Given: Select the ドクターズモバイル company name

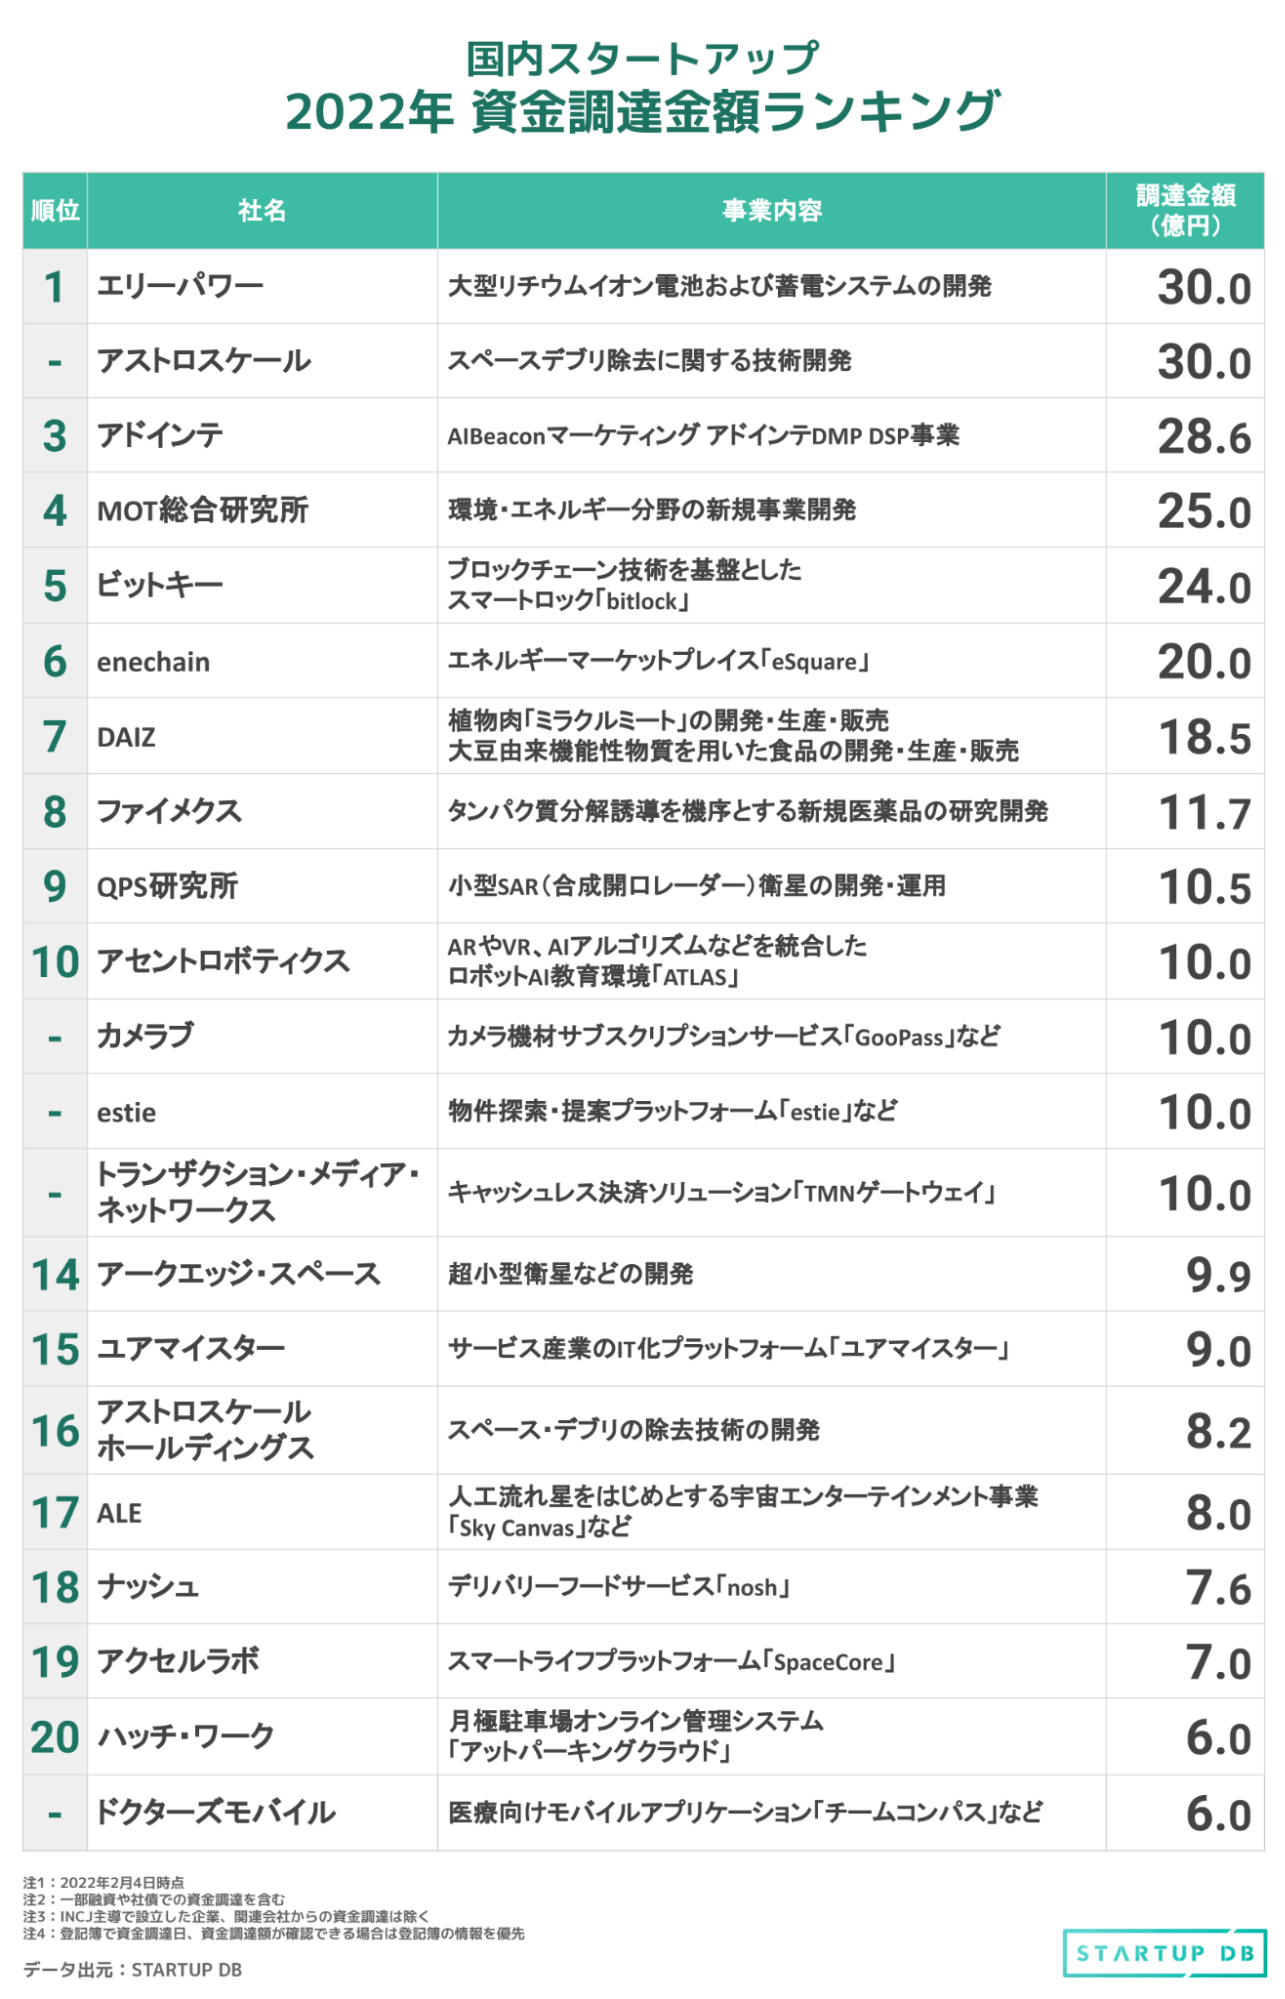Looking at the screenshot, I should 215,1812.
